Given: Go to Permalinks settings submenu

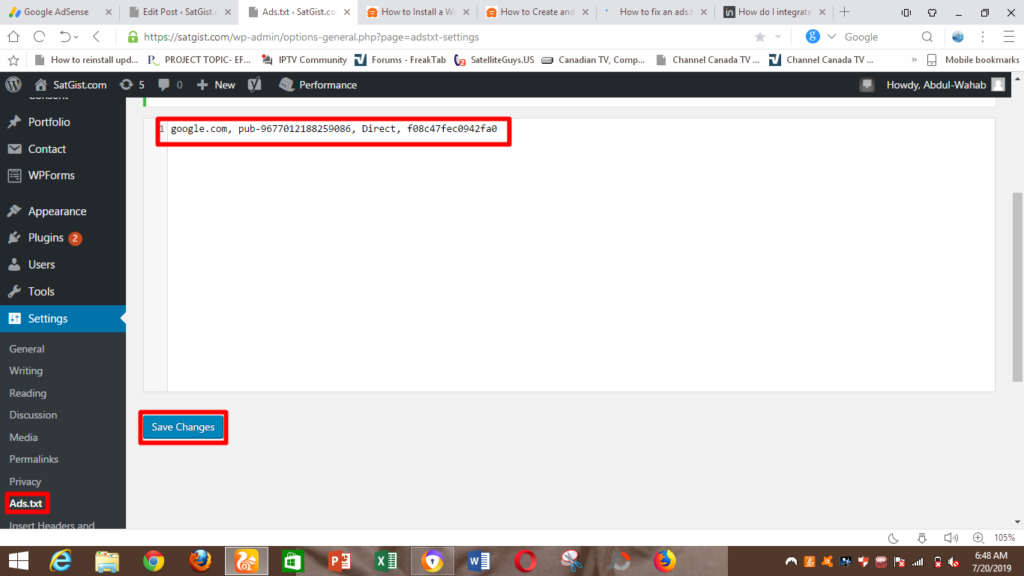Looking at the screenshot, I should (34, 459).
